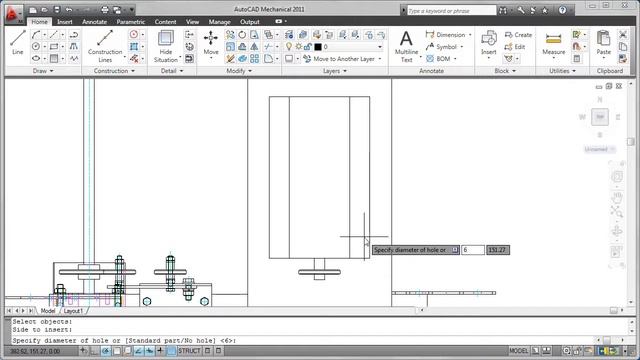Choose the Rectangle draw tool
Image resolution: width=640 pixels, height=360 pixels.
[x=54, y=47]
